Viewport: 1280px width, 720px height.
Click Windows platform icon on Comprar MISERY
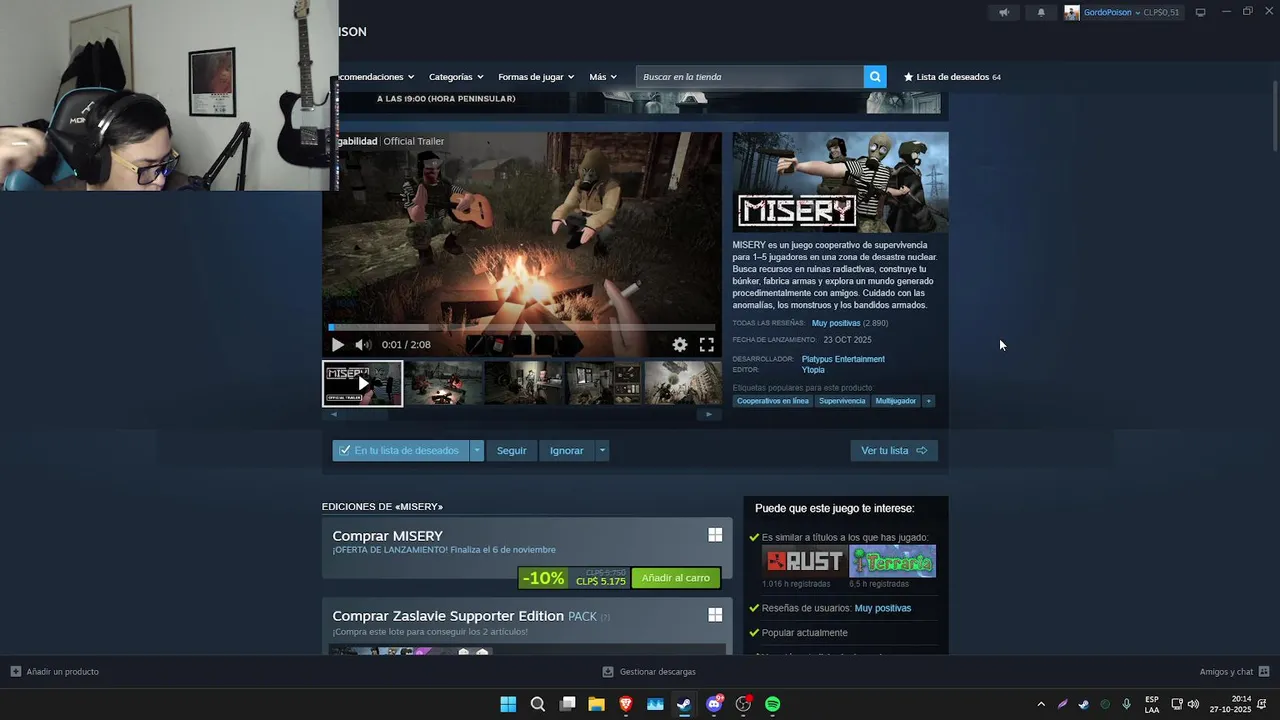(x=715, y=535)
